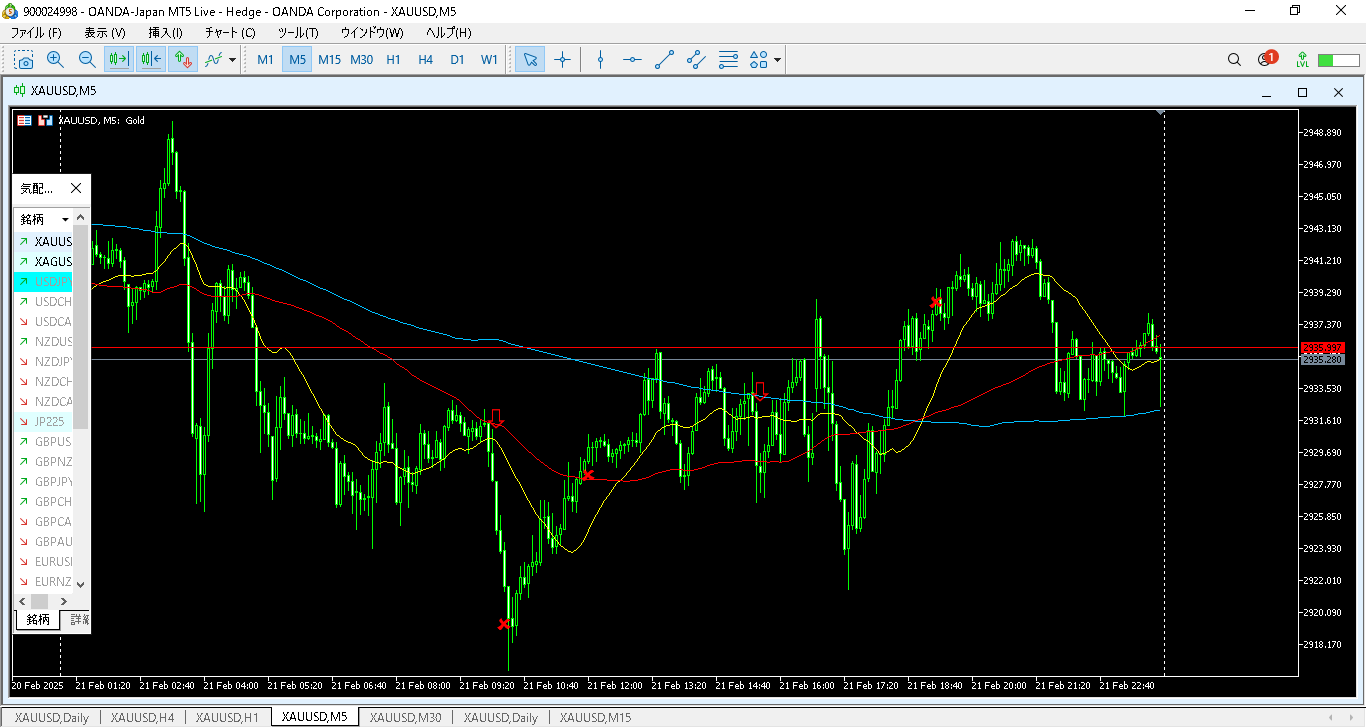Open the ツール (T) menu
Viewport: 1366px width, 728px height.
tap(298, 33)
